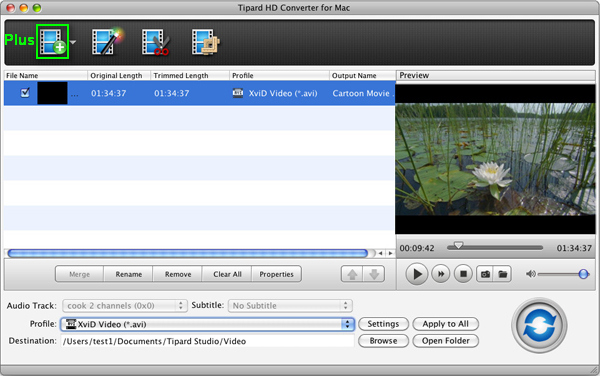Click Apply to All button
This screenshot has width=600, height=376.
click(445, 324)
